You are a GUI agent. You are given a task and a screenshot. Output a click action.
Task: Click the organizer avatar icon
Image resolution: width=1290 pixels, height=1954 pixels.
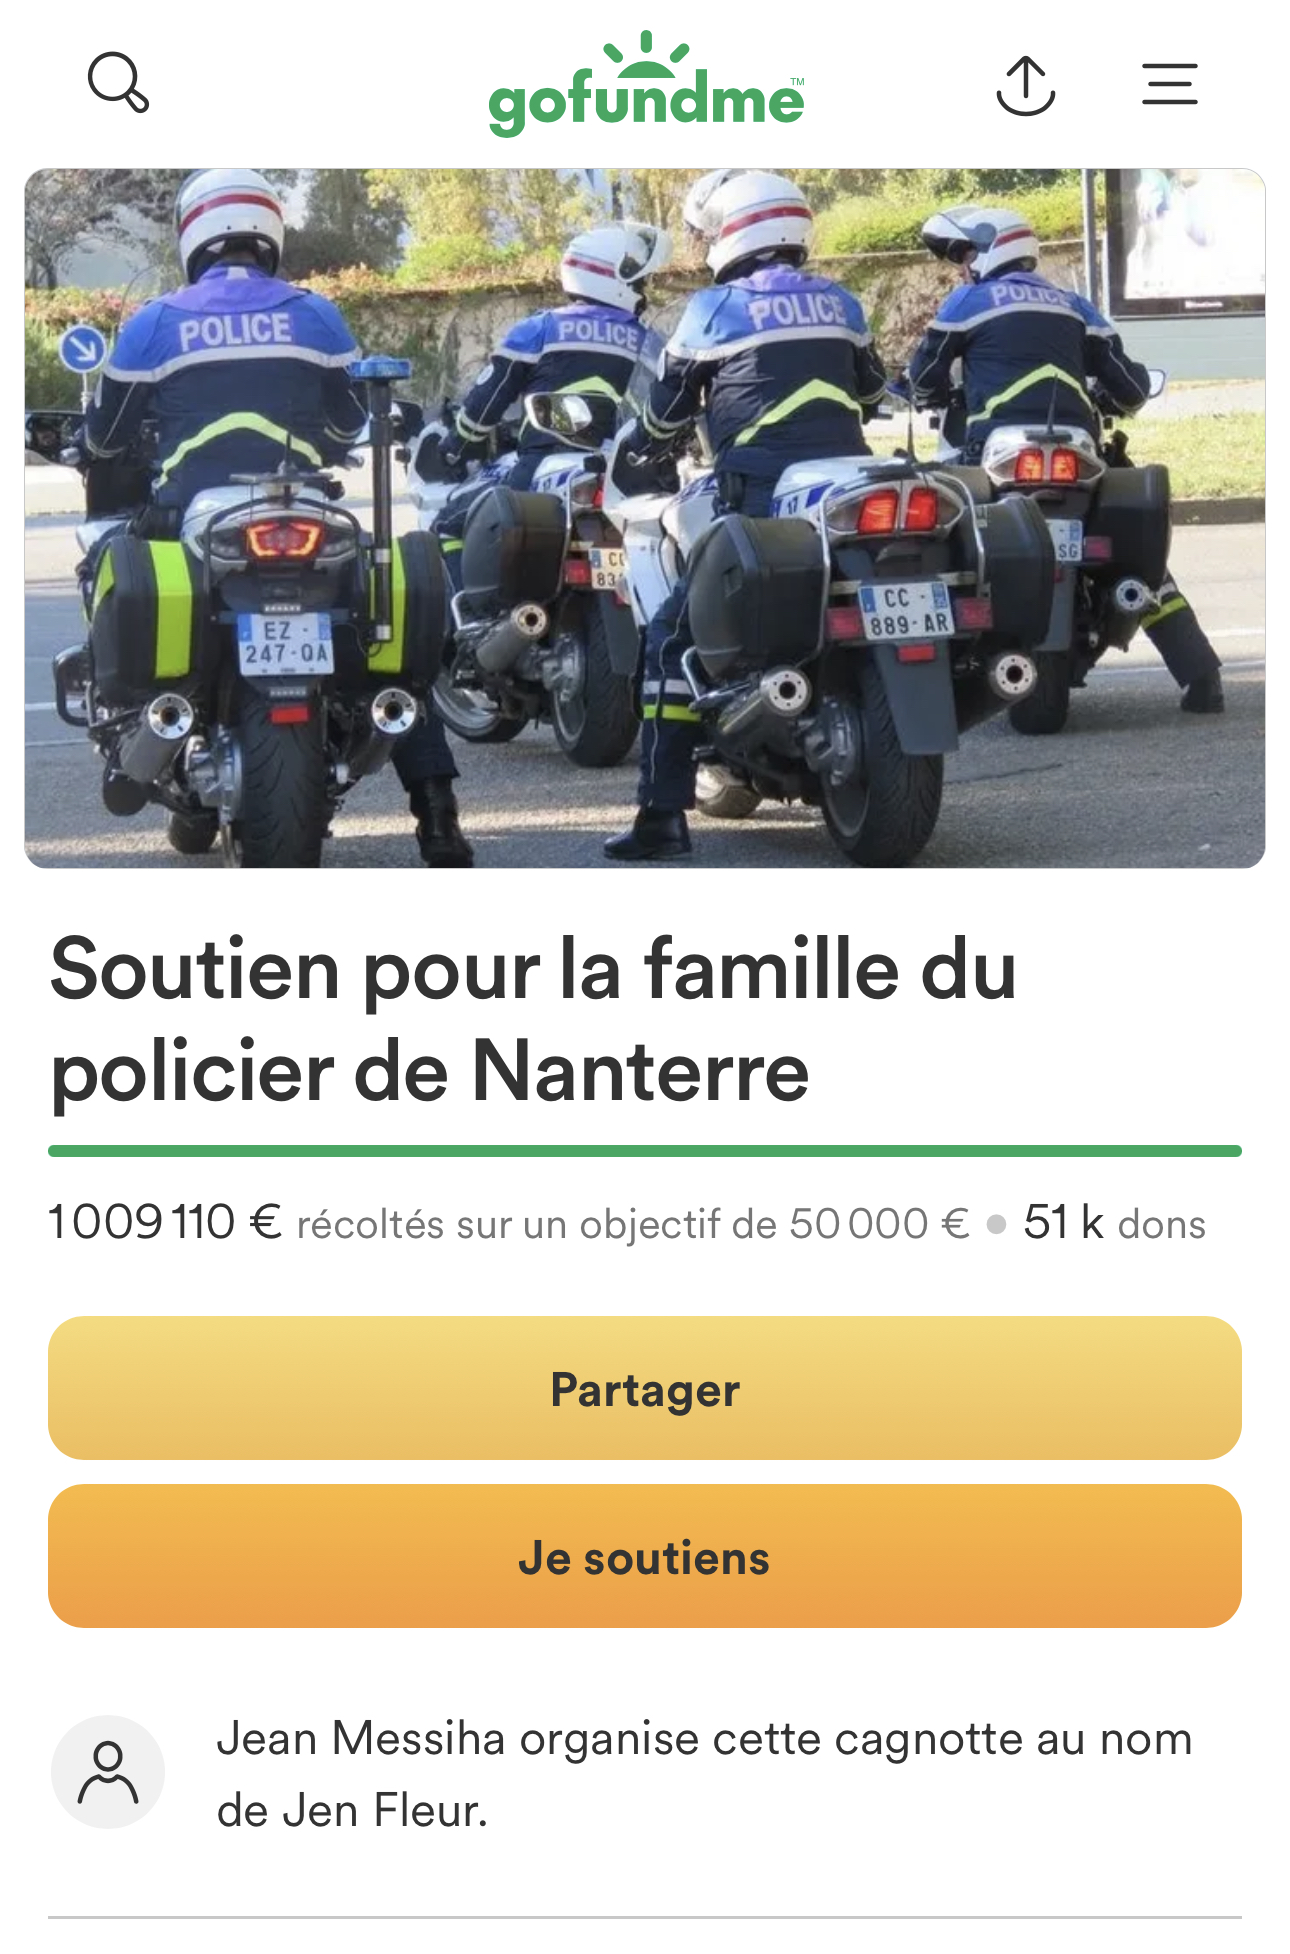(x=108, y=1772)
